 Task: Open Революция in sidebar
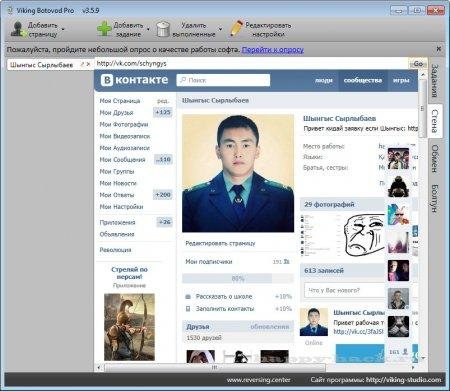pos(115,250)
